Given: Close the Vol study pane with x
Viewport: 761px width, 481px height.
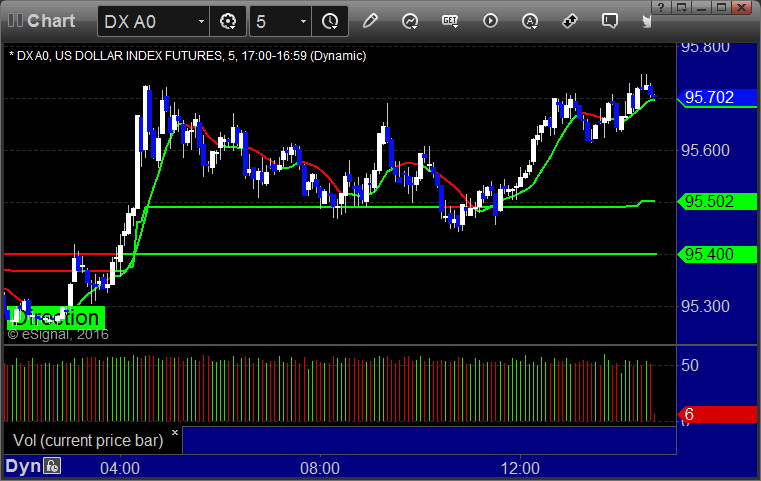Looking at the screenshot, I should pyautogui.click(x=175, y=432).
